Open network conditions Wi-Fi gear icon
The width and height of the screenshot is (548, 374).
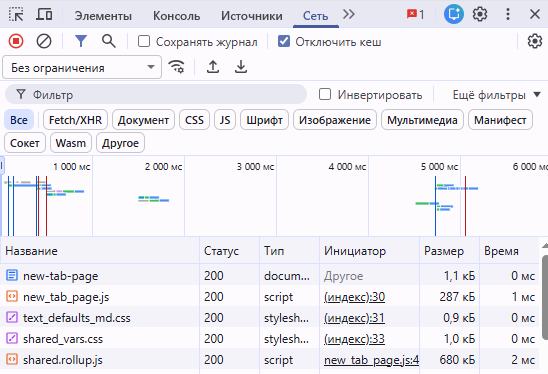[x=176, y=67]
